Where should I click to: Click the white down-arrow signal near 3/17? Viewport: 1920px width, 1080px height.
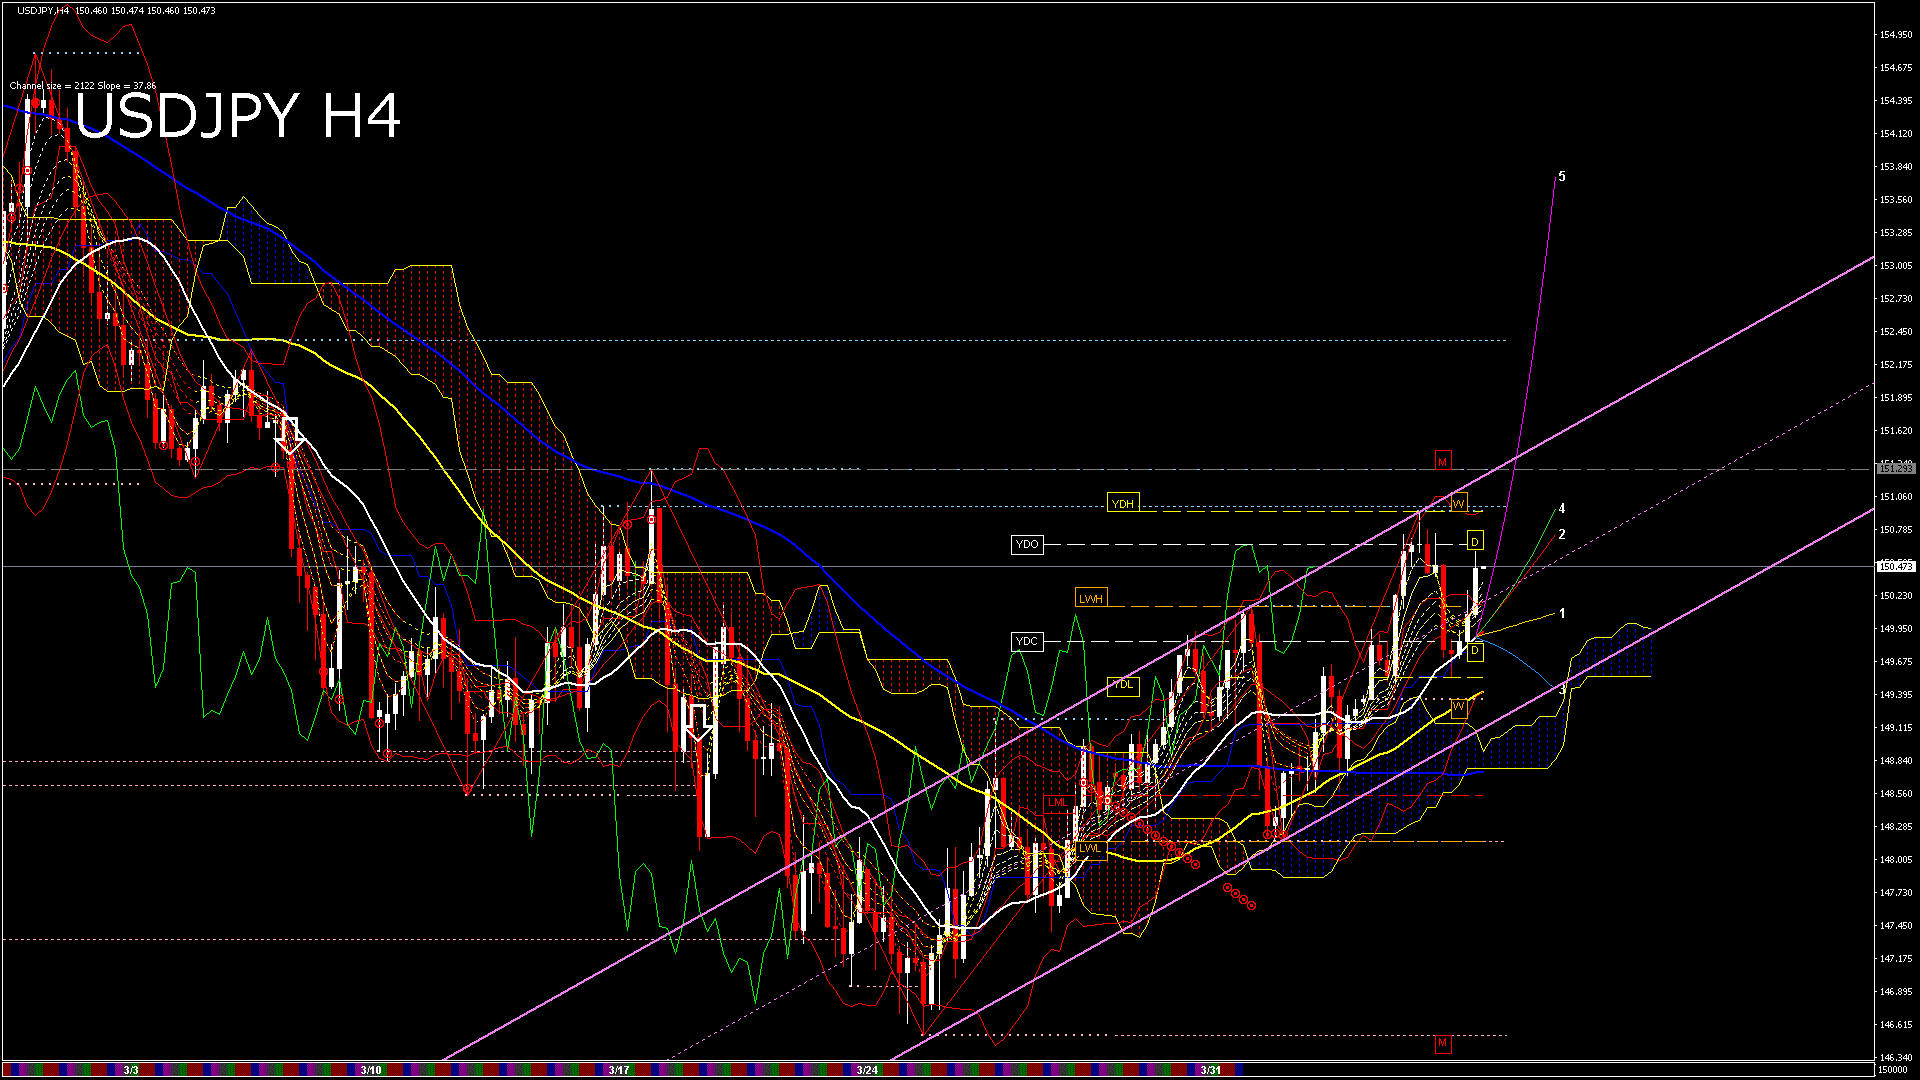(700, 722)
